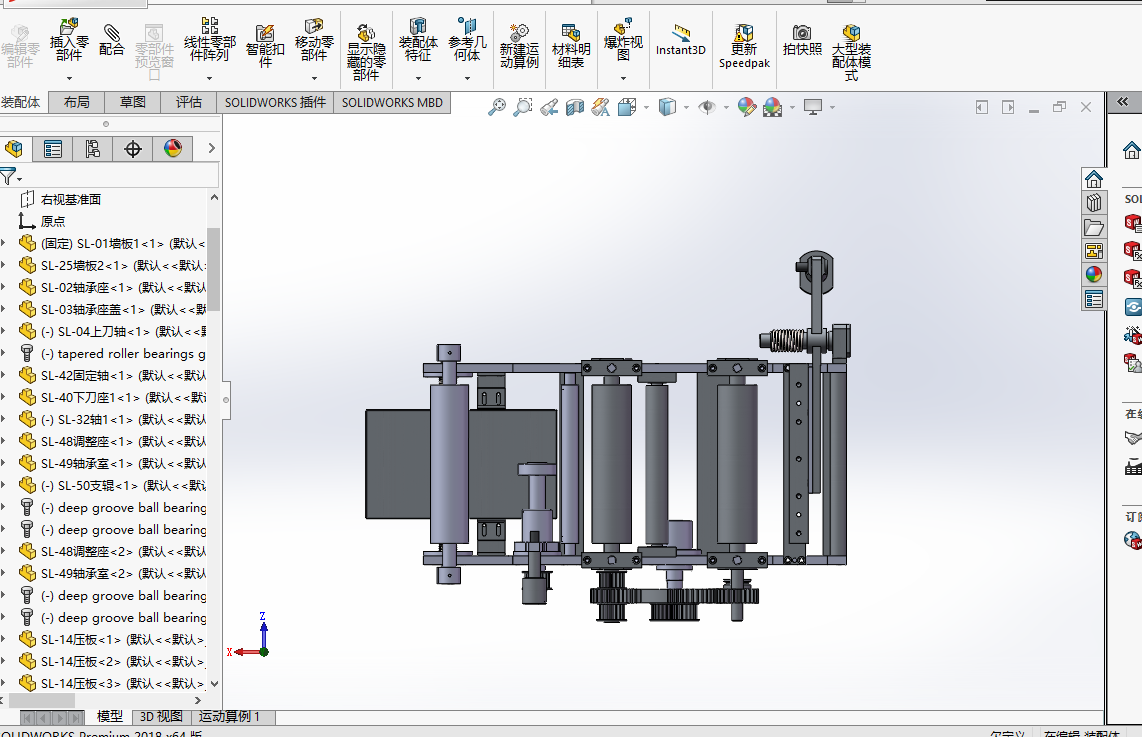Screen dimensions: 1142x737
Task: Click Show Hidden Components (显示隐藏的零部件)
Action: [x=366, y=52]
